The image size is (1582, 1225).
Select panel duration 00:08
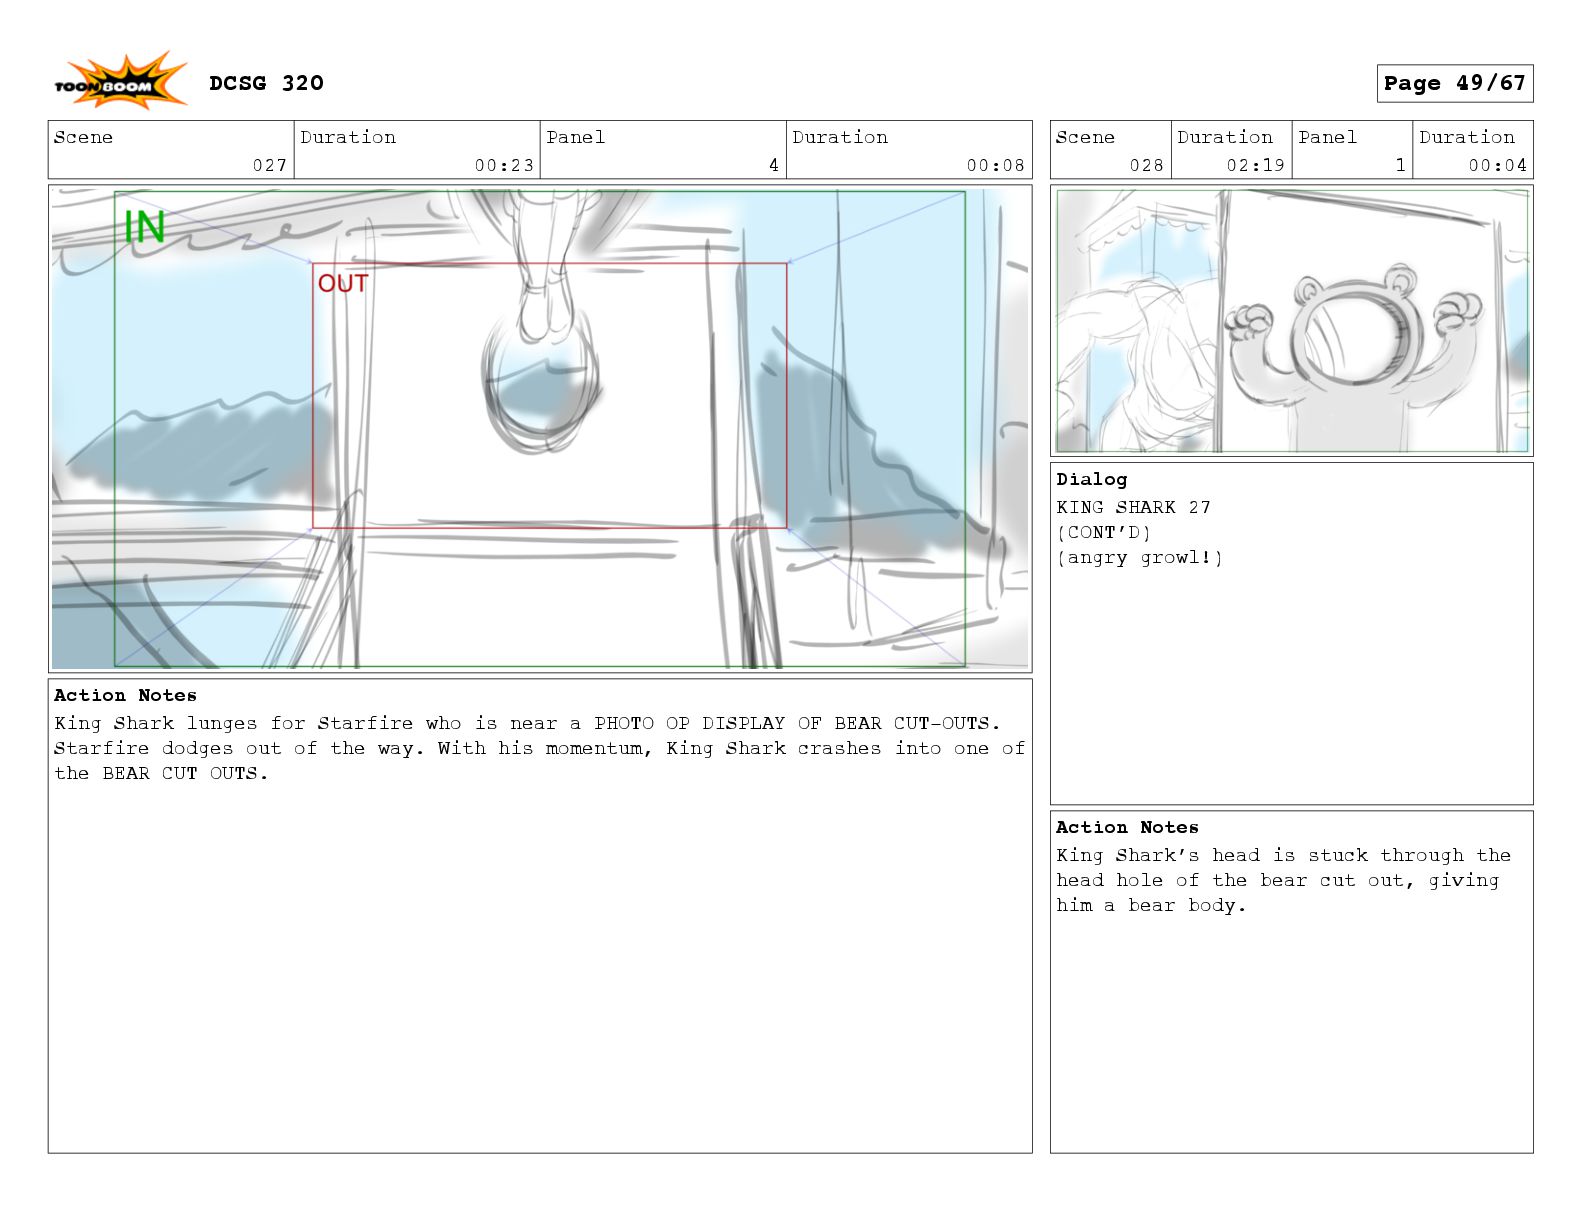(x=995, y=165)
